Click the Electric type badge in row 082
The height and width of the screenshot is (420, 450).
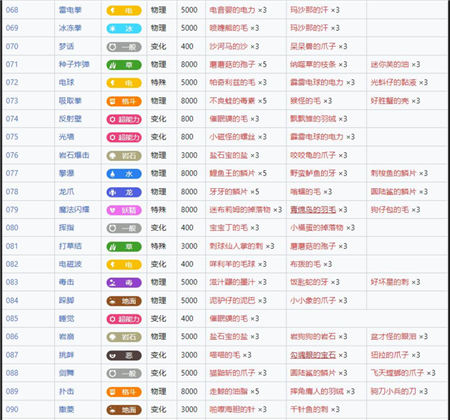[124, 264]
